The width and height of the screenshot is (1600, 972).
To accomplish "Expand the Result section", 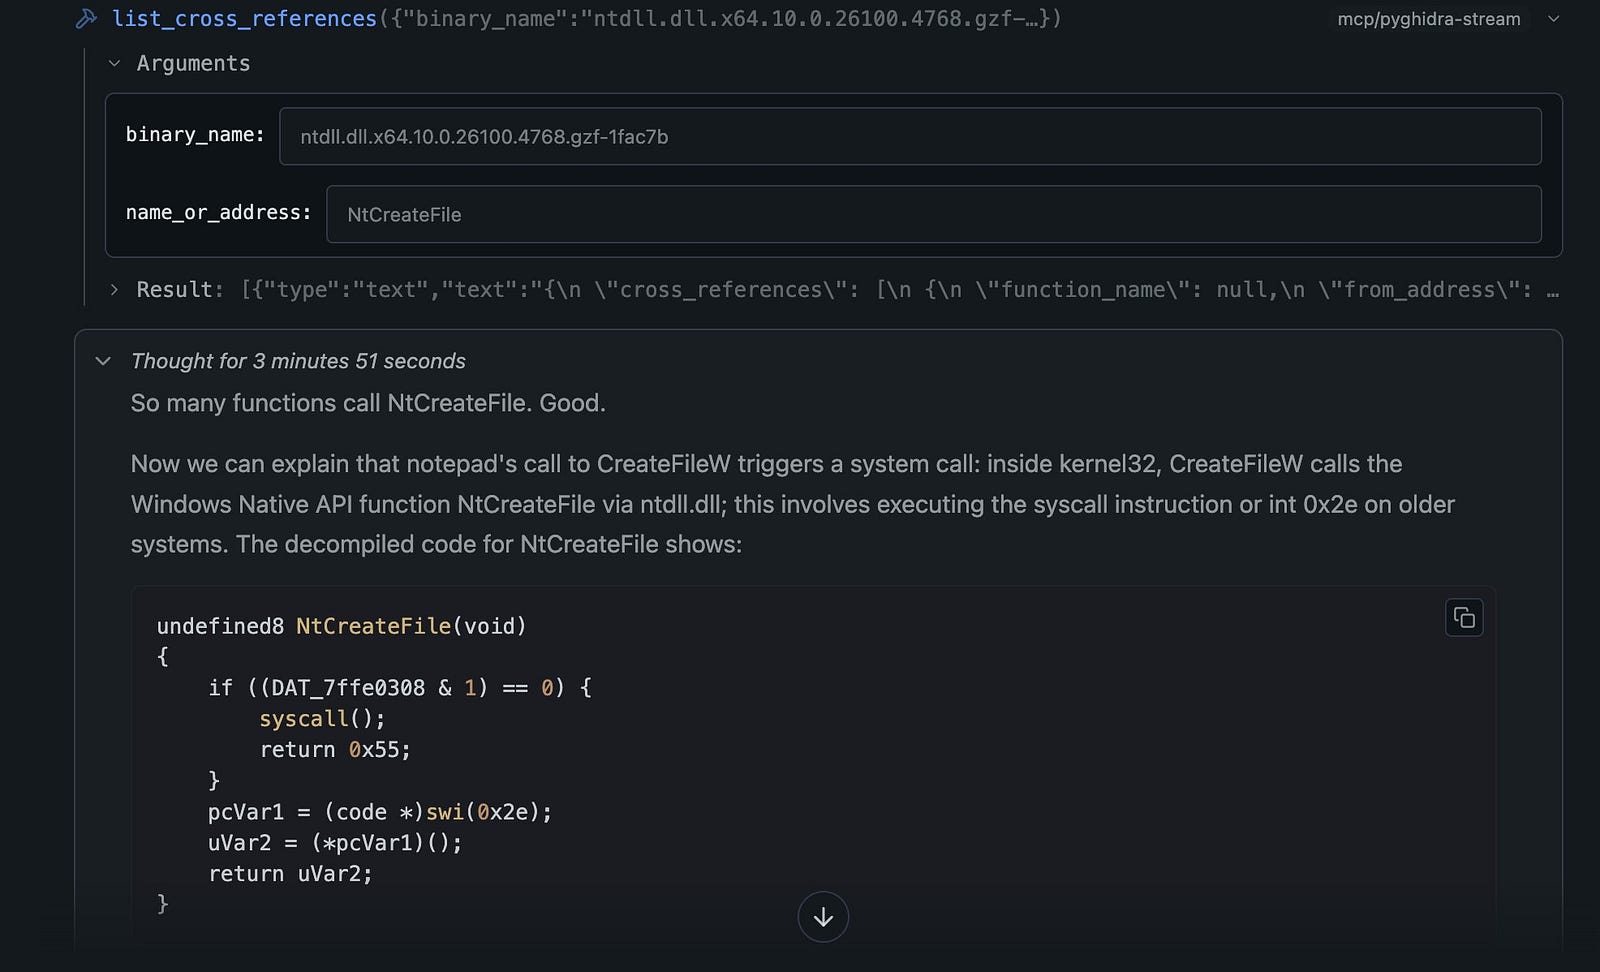I will (x=114, y=289).
